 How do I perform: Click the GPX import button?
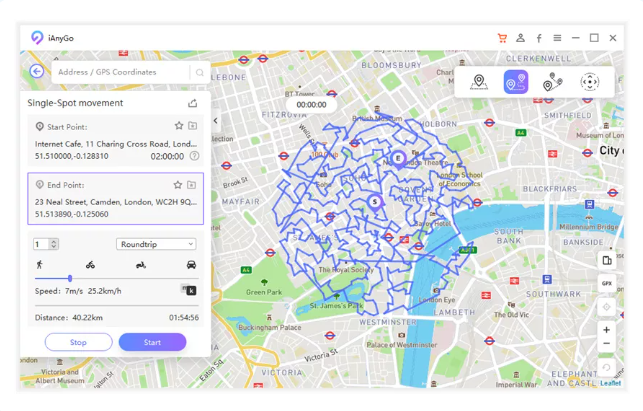[606, 283]
